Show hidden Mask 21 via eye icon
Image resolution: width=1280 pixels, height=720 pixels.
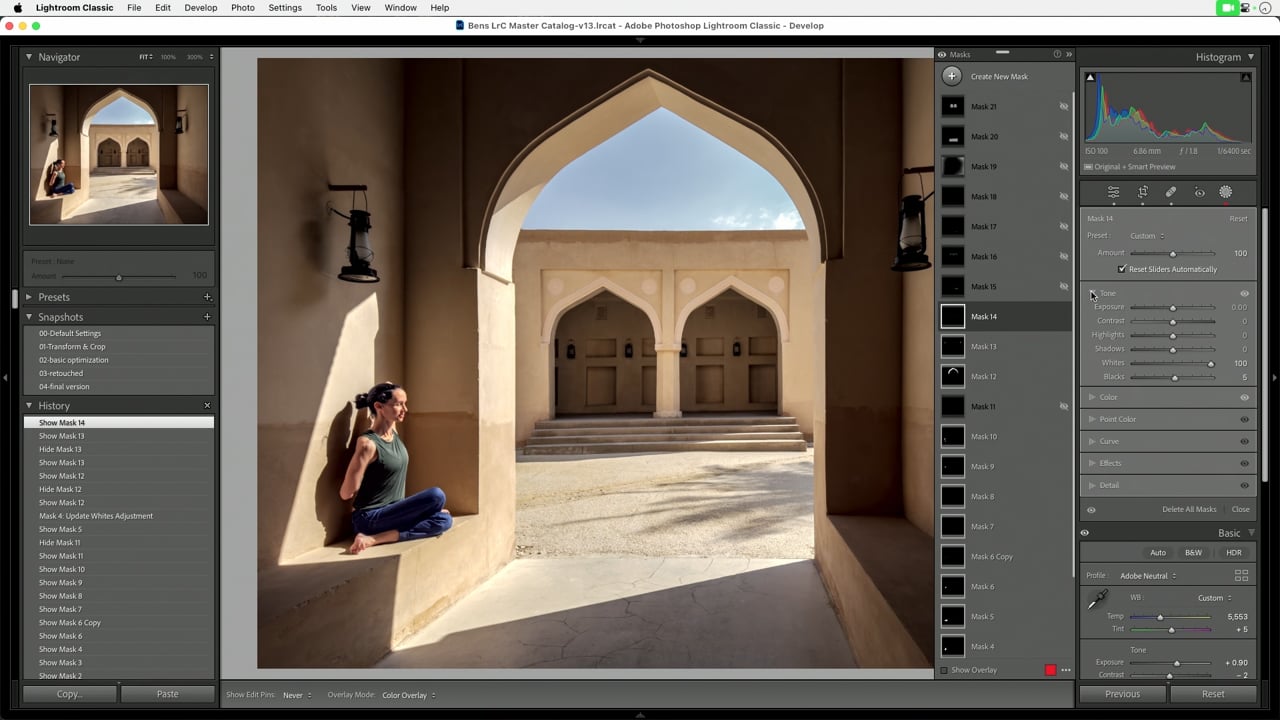[x=1064, y=106]
